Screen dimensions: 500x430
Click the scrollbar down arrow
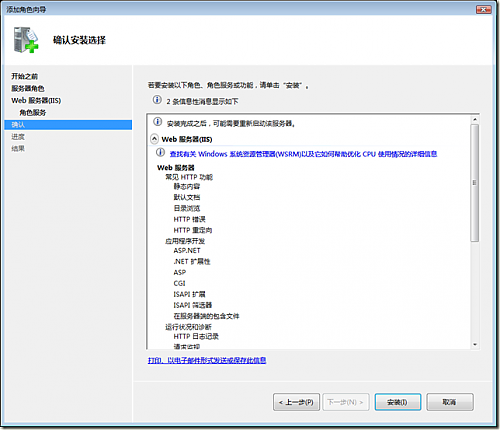pyautogui.click(x=475, y=345)
